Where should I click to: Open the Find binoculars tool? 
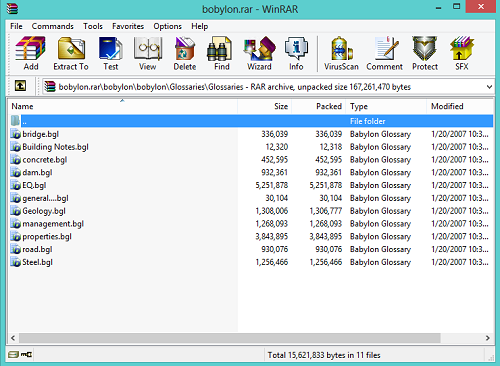tap(222, 53)
